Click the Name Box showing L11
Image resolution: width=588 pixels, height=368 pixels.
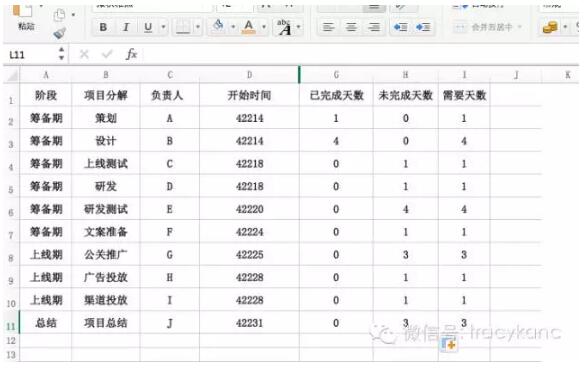(x=32, y=55)
